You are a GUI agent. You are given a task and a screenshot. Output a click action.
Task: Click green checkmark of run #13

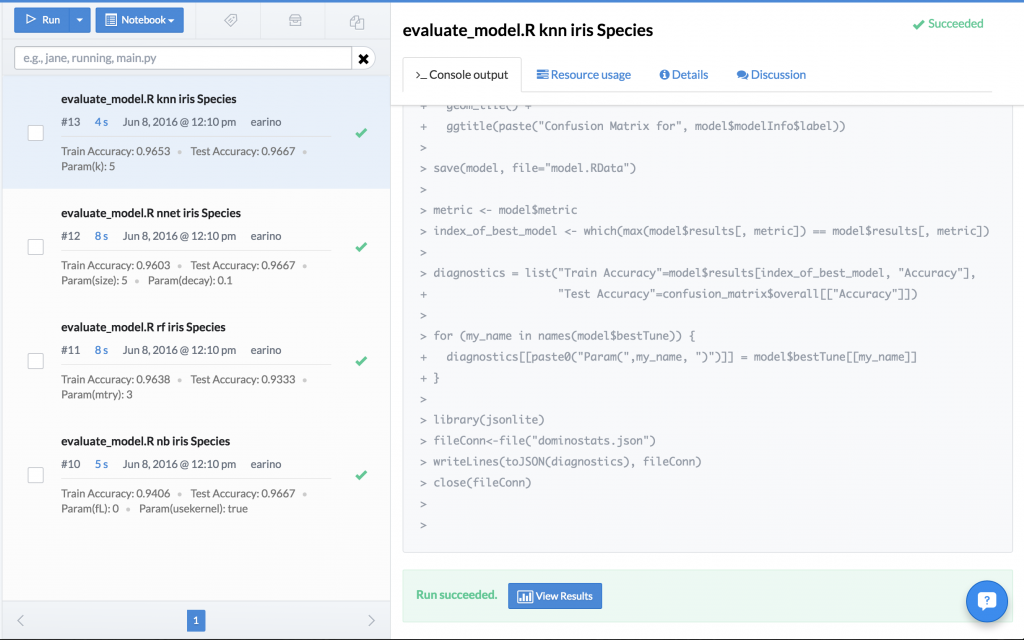[361, 133]
